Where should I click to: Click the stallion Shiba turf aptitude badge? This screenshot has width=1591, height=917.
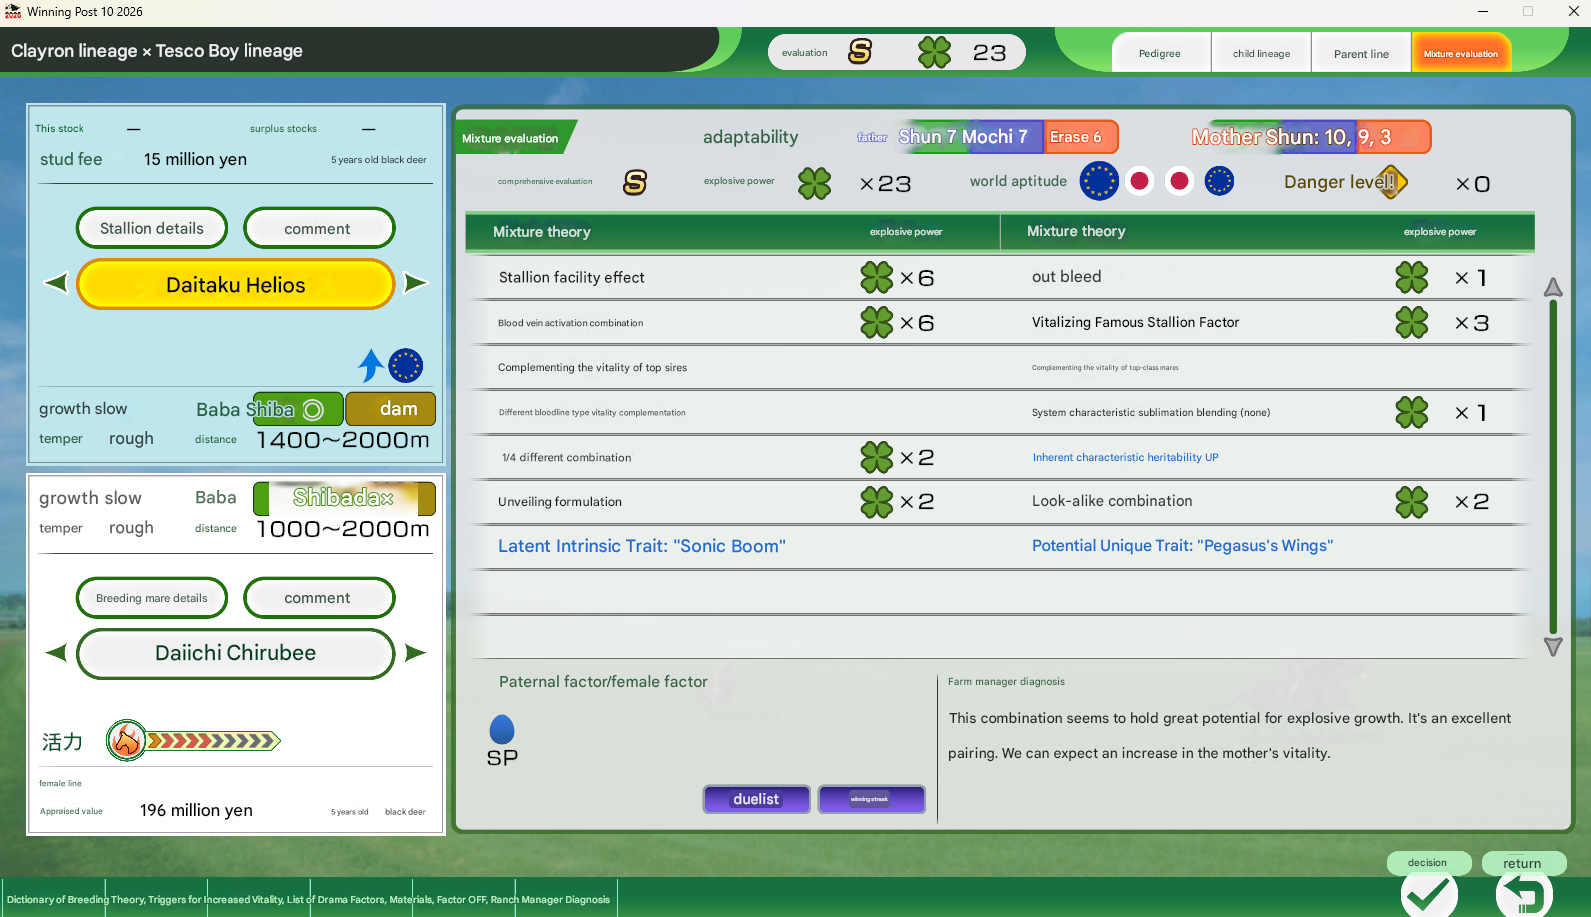pyautogui.click(x=297, y=409)
